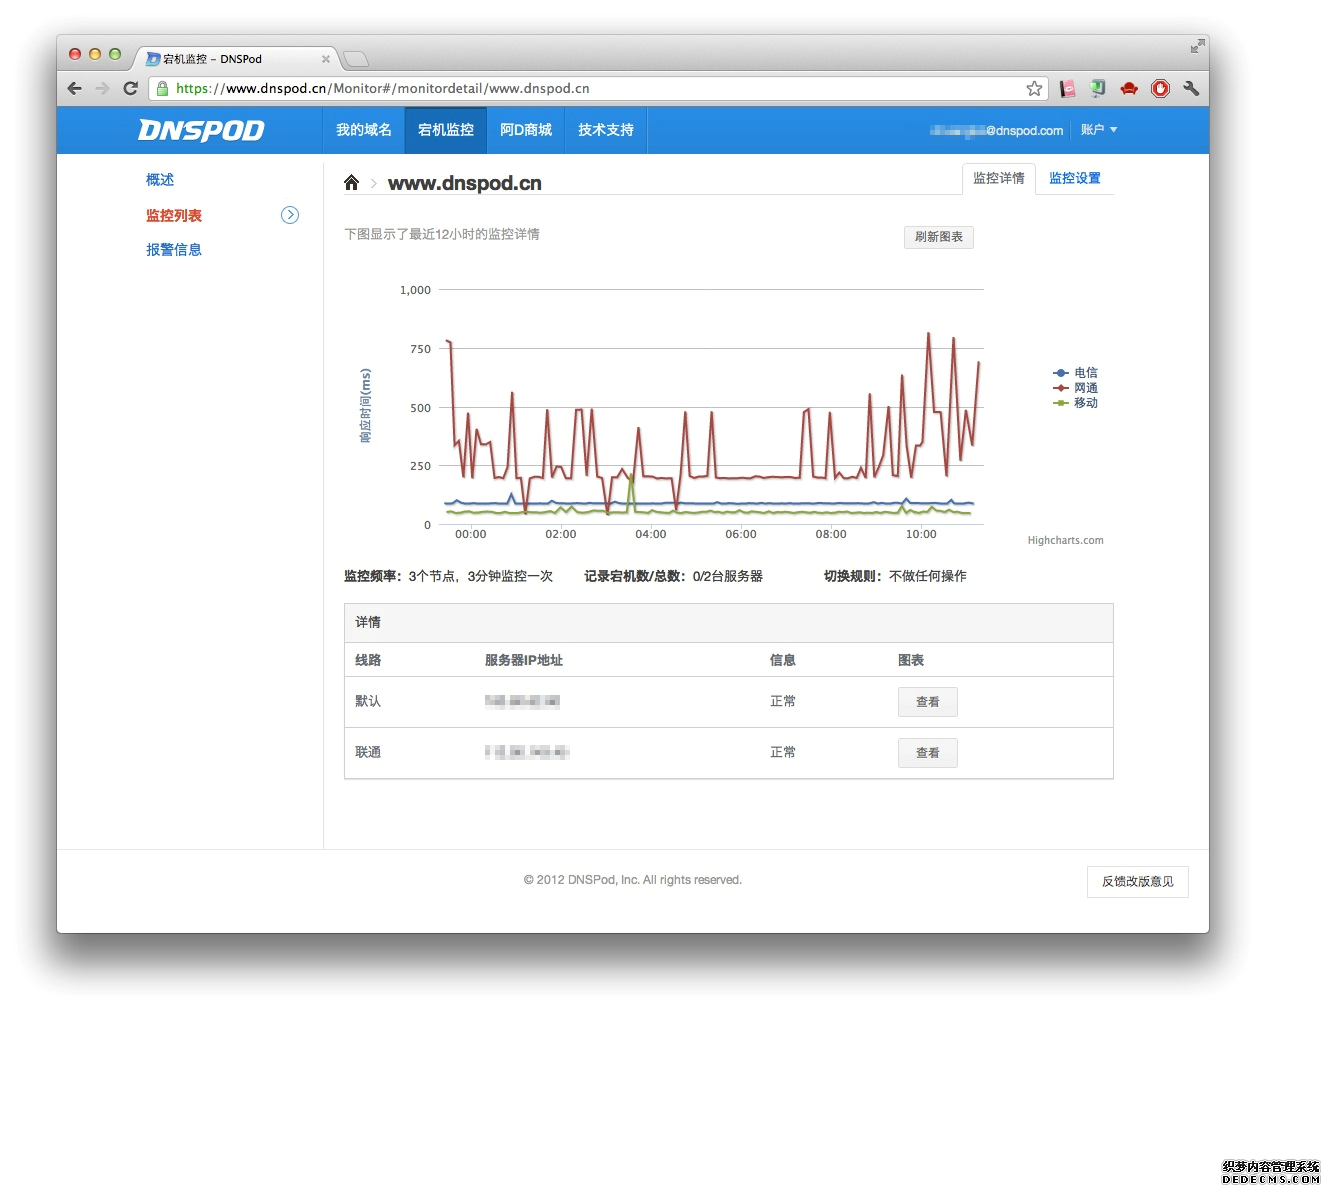This screenshot has width=1331, height=1194.
Task: Click the 下图显示了最近12小时的监控详情 description
Action: click(442, 235)
